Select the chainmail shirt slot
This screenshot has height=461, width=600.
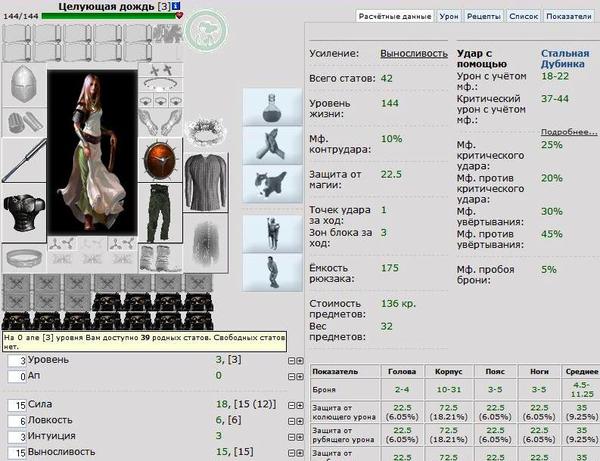[206, 182]
